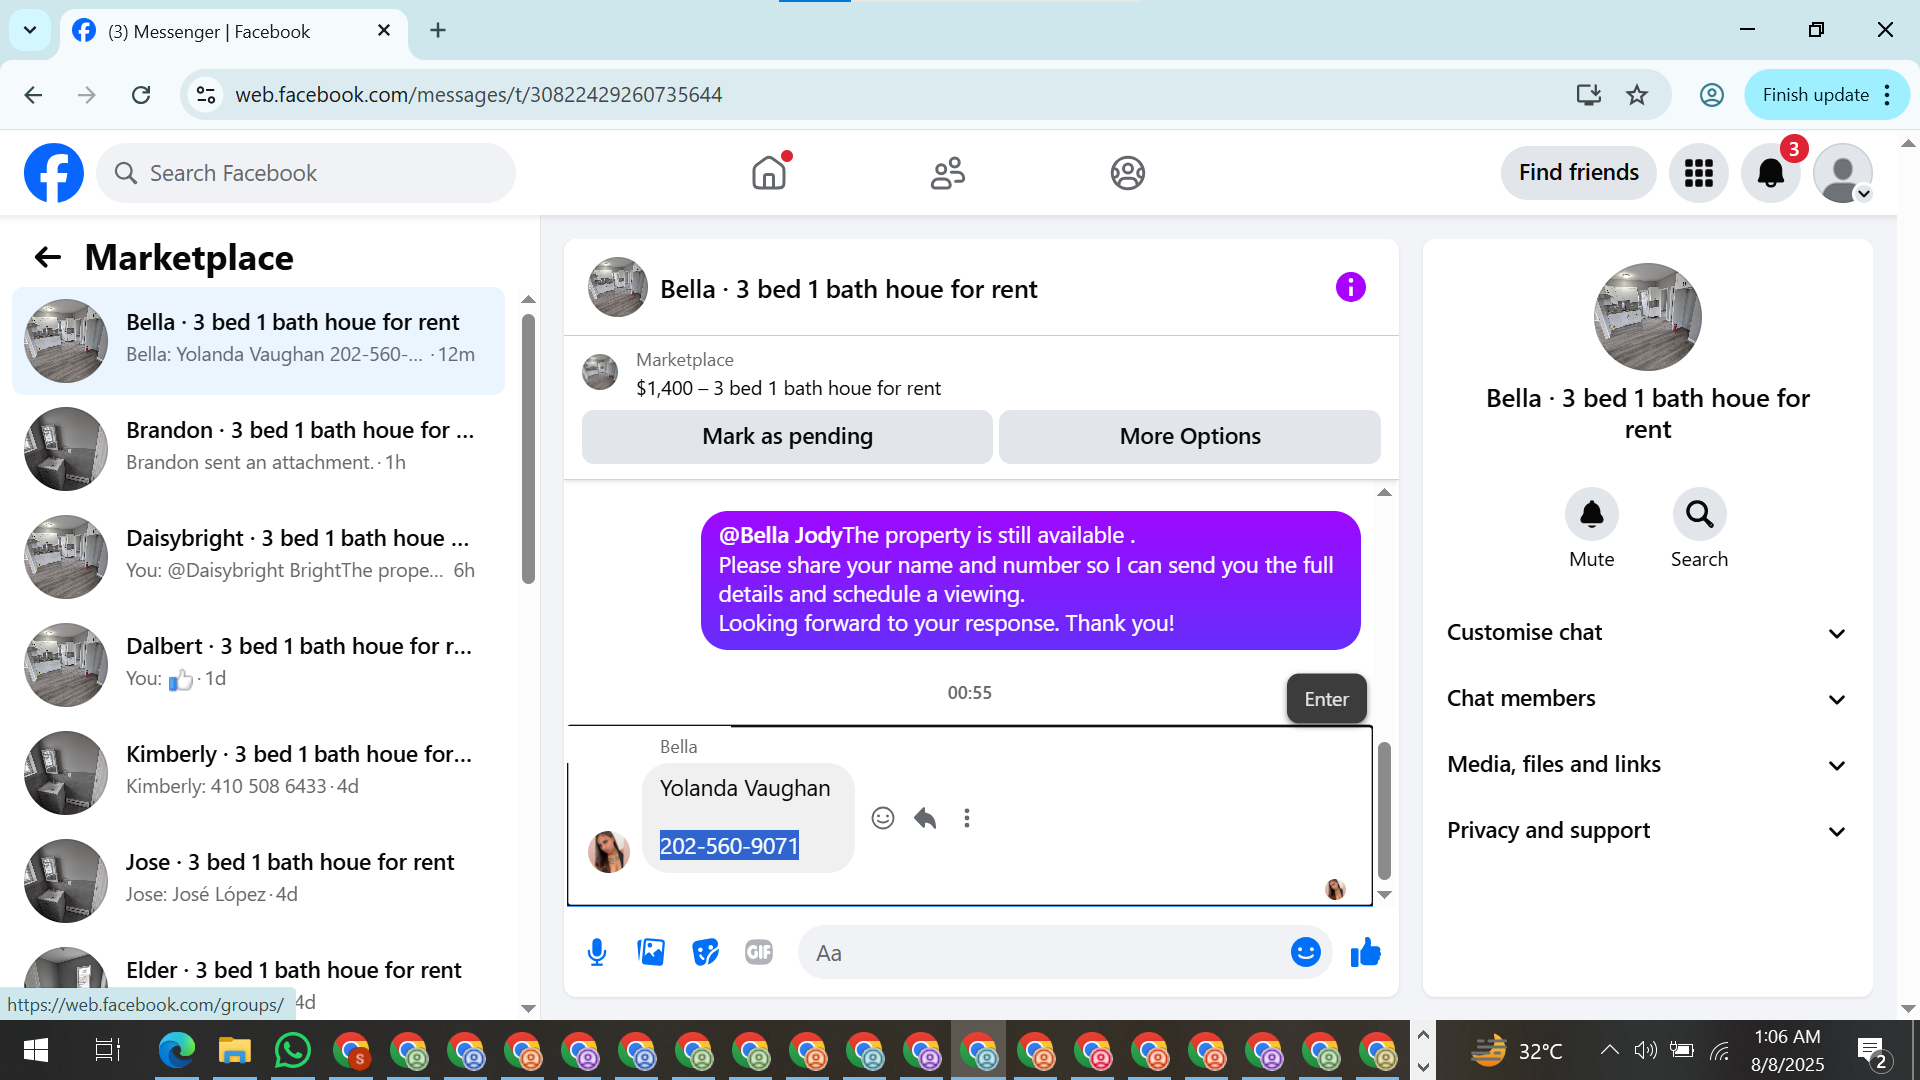Open conversation information purple icon

point(1350,288)
